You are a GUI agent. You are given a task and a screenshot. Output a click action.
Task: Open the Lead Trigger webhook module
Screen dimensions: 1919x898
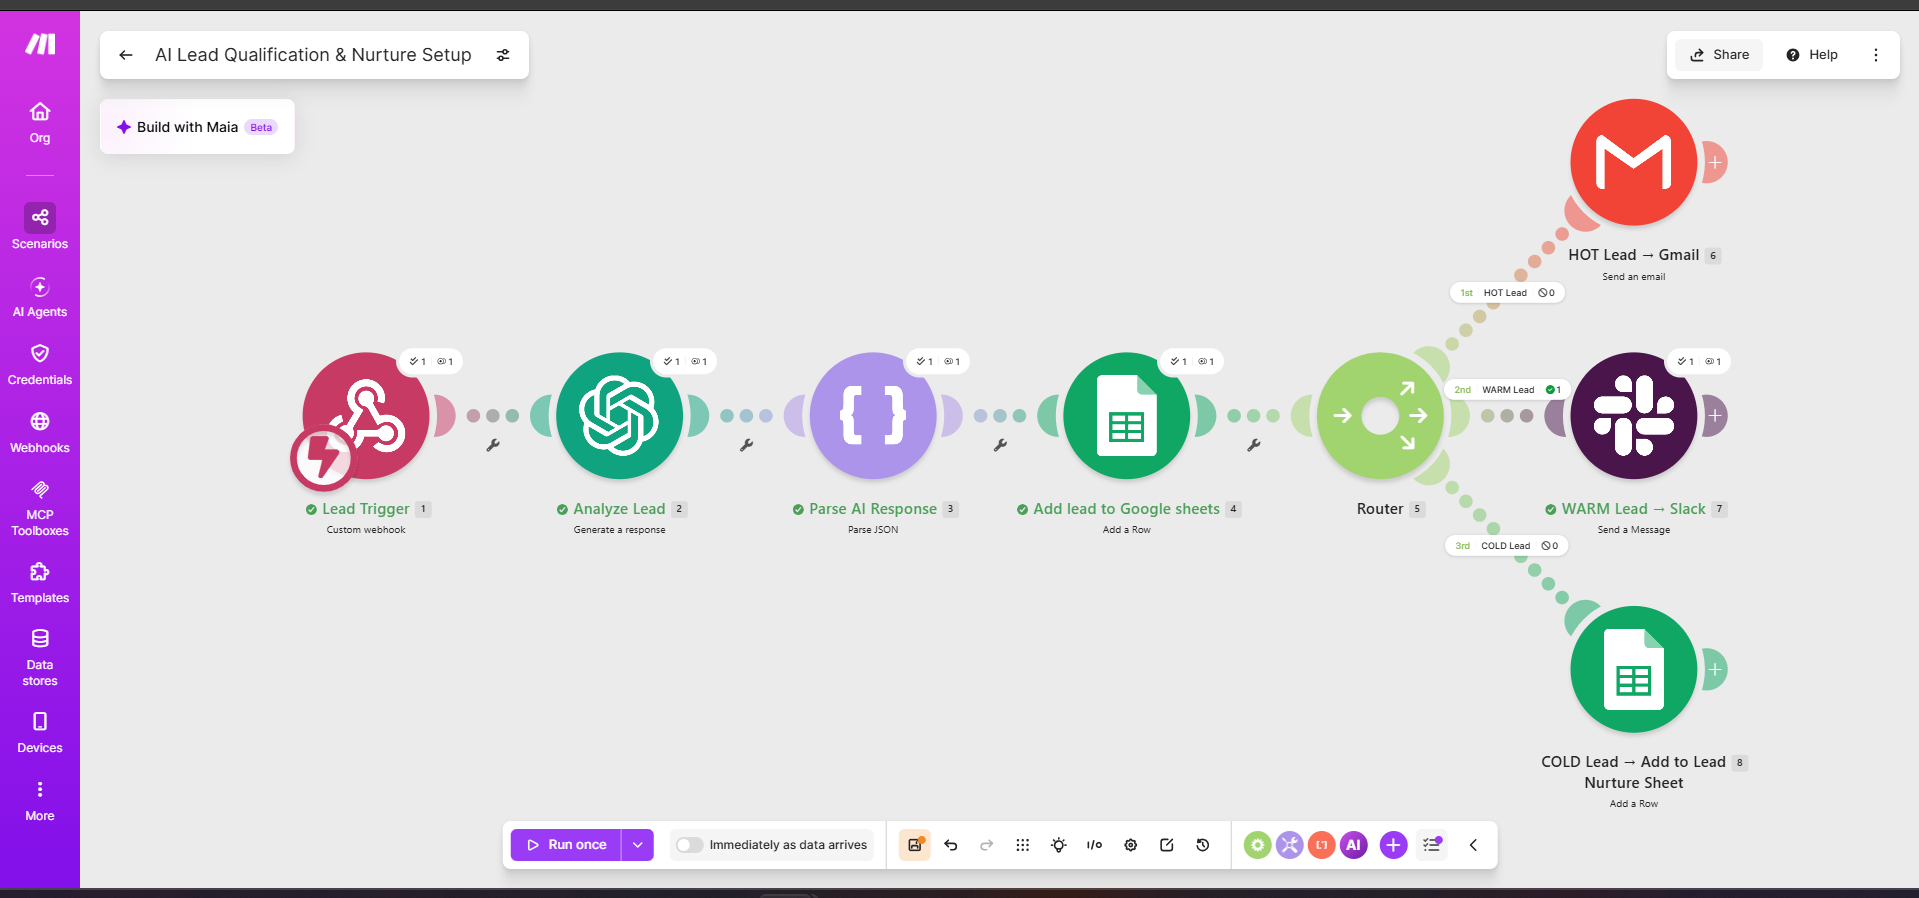click(x=366, y=416)
